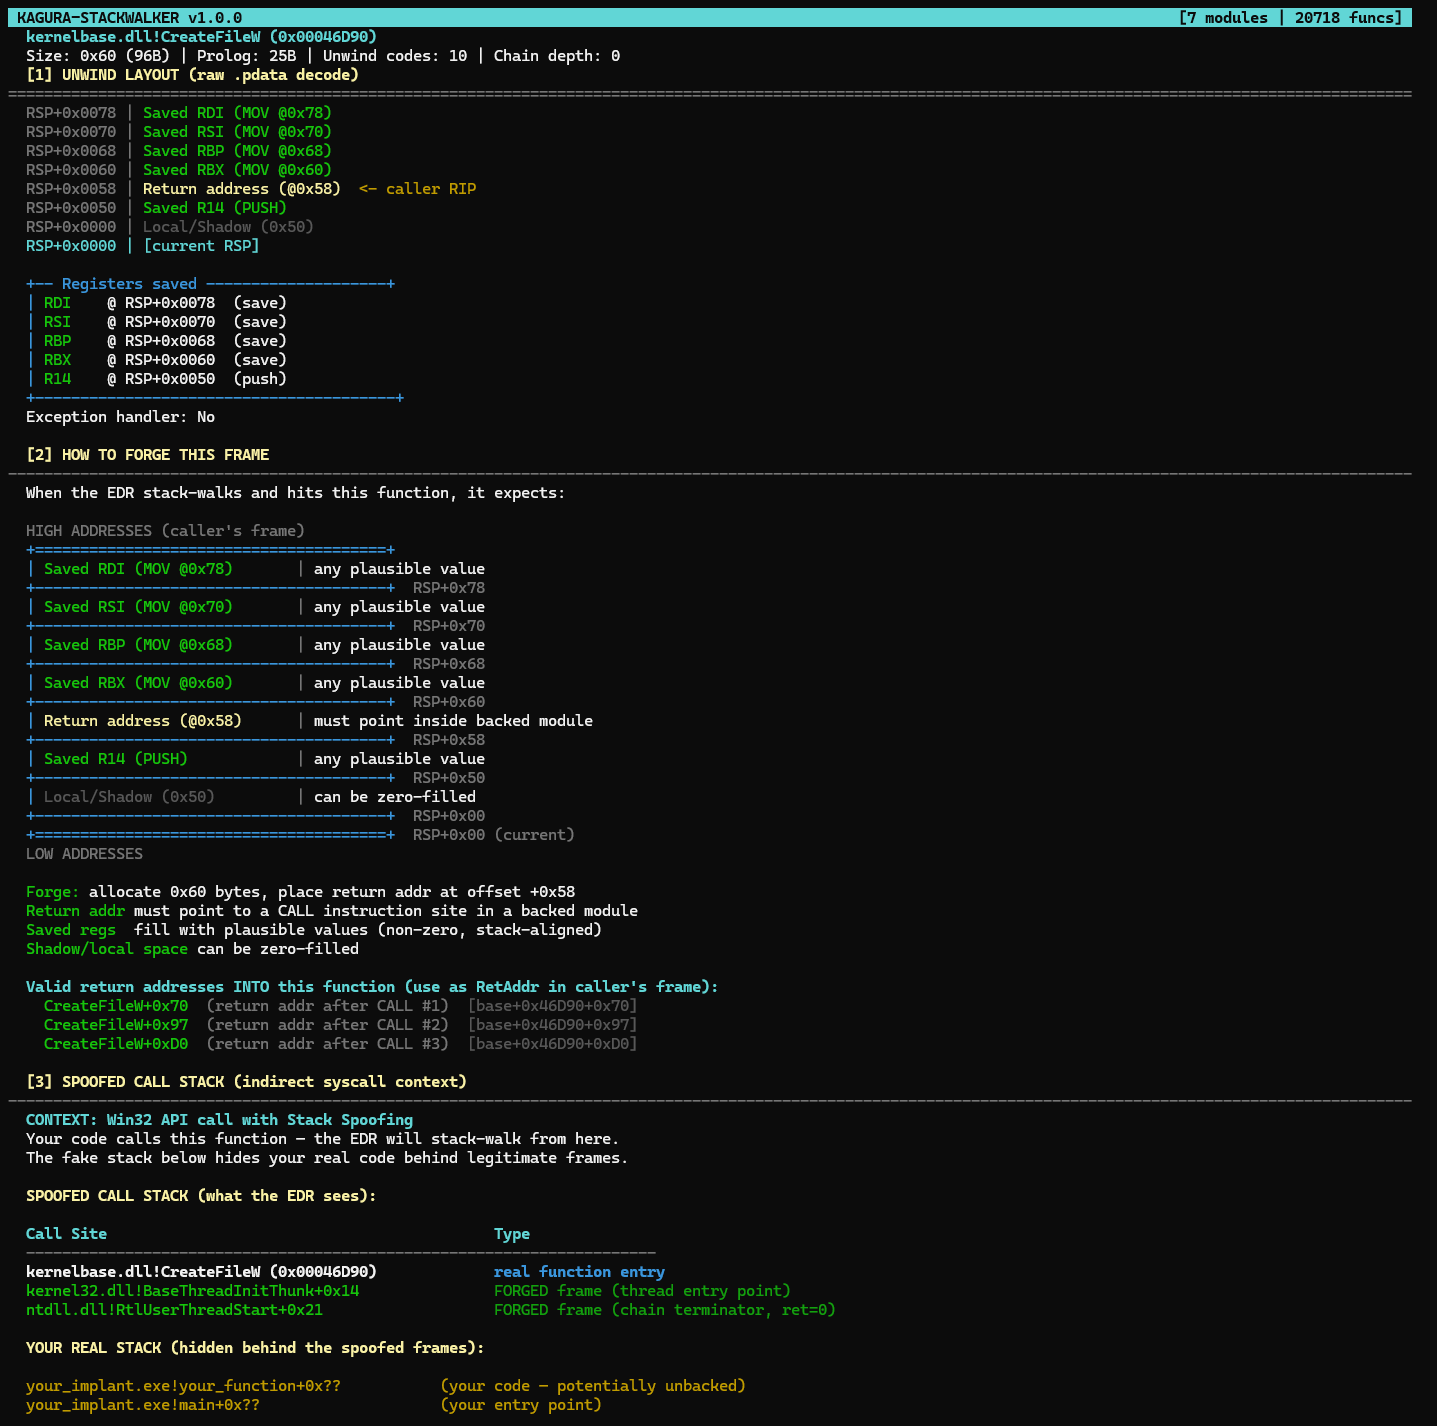Select the "[3] SPOOFED CALL STACK" section heading
1437x1426 pixels.
pyautogui.click(x=246, y=1082)
